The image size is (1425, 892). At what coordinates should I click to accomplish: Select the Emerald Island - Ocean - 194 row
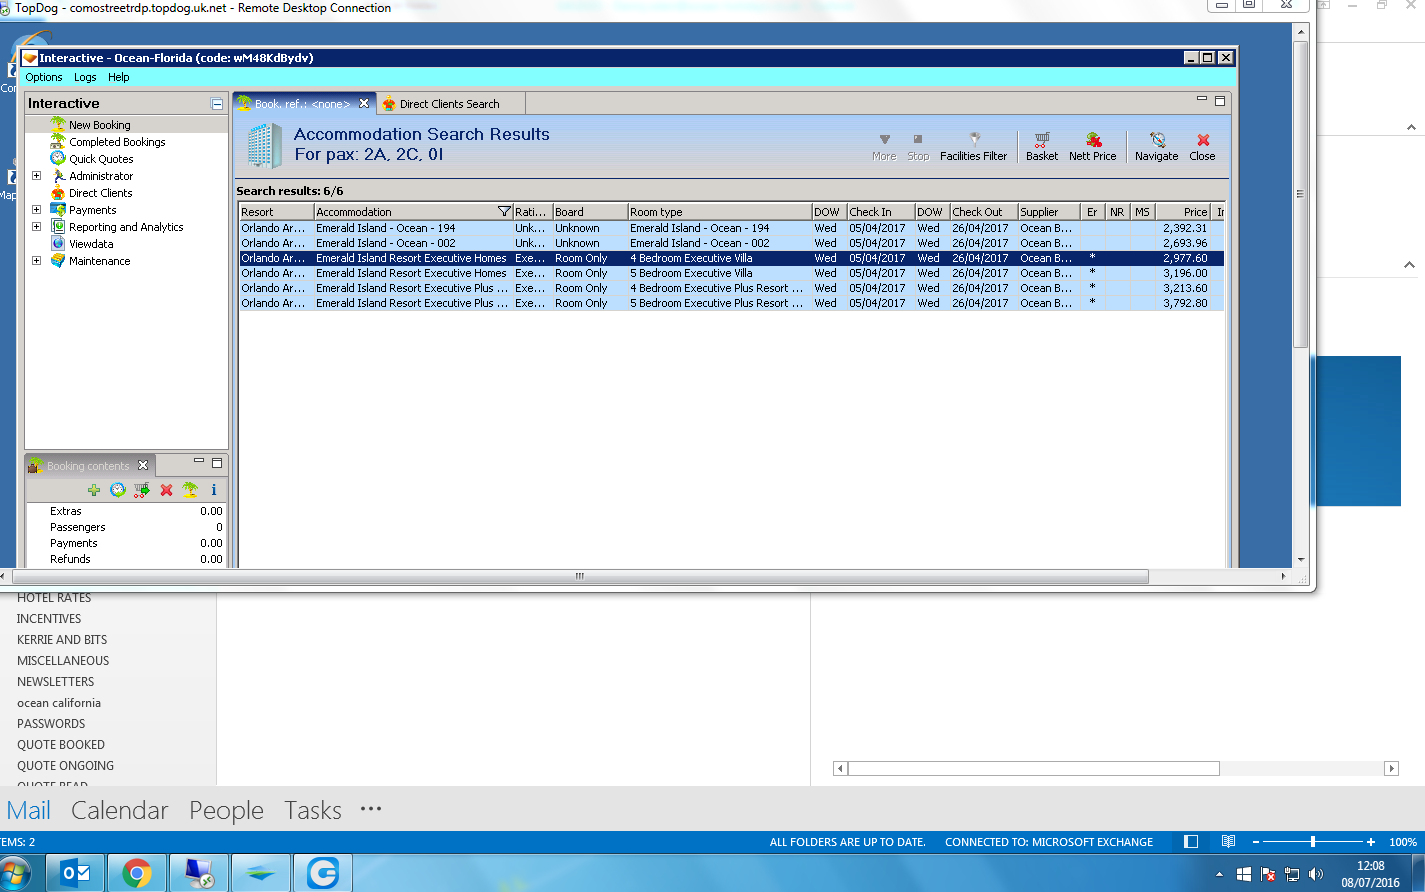731,228
